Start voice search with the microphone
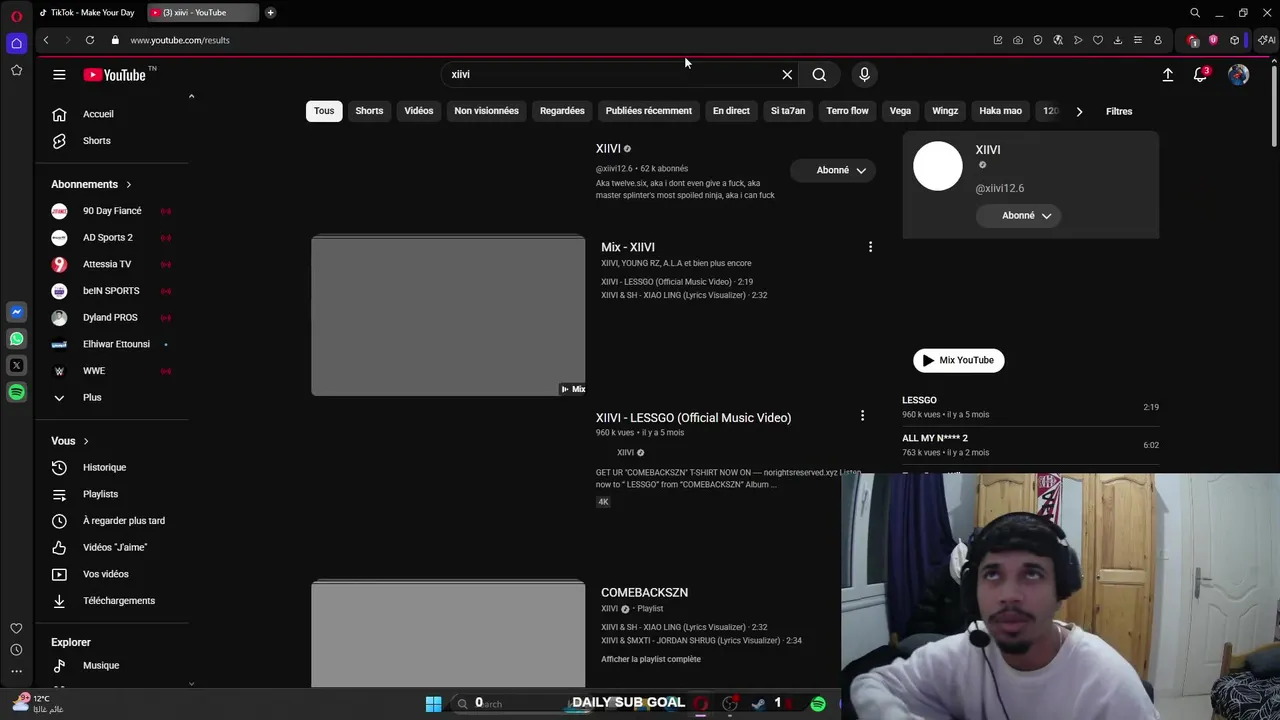 [x=864, y=75]
